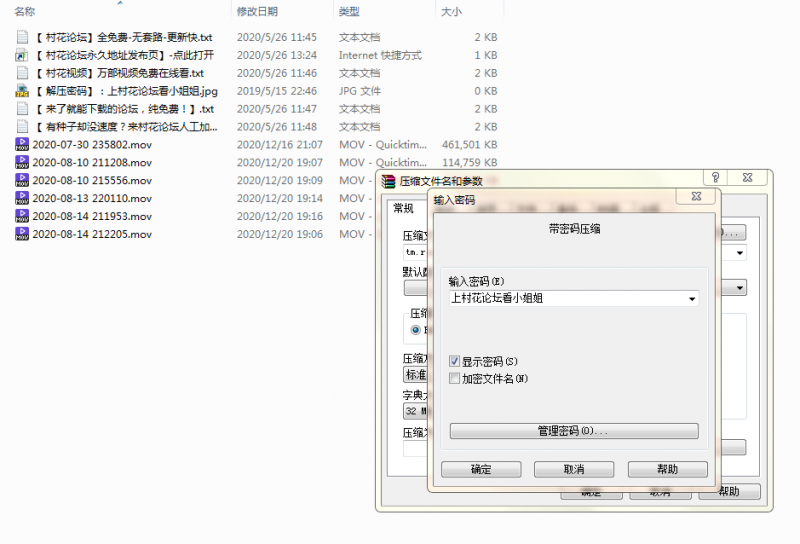This screenshot has height=544, width=800.
Task: Click the MOV icon for 2020-08-14 212205.mov
Action: [22, 234]
